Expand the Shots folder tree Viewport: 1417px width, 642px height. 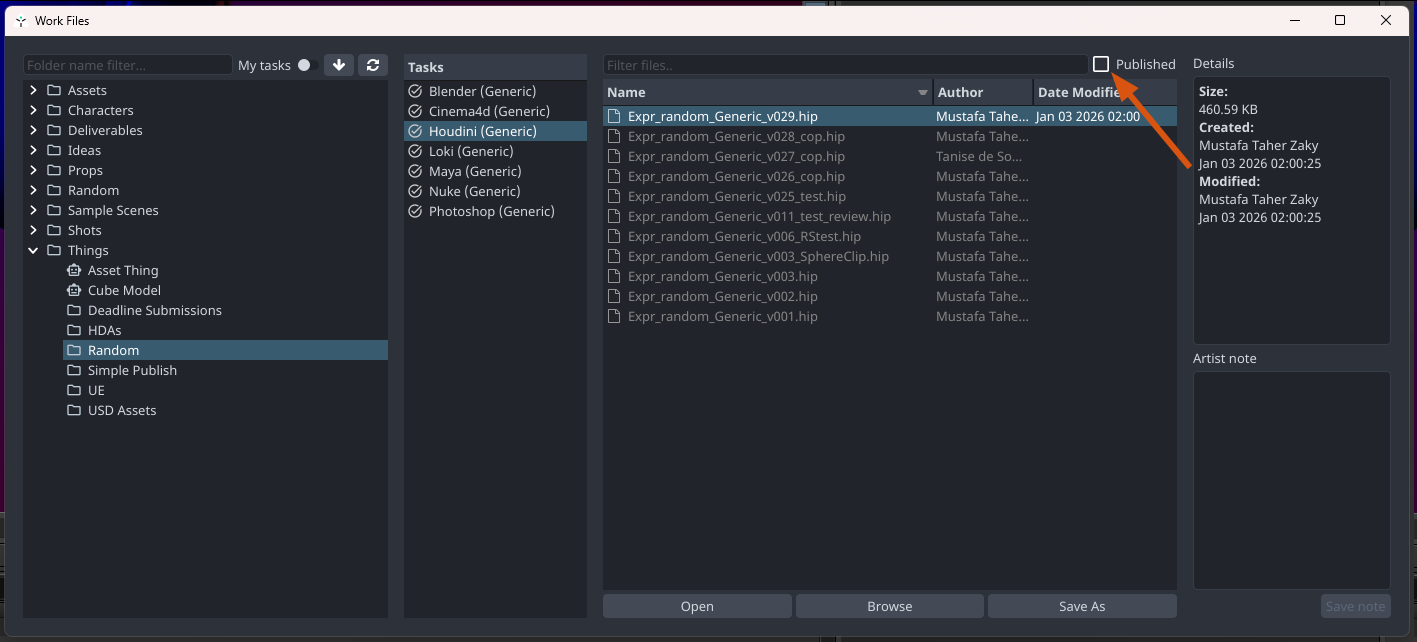click(x=33, y=230)
